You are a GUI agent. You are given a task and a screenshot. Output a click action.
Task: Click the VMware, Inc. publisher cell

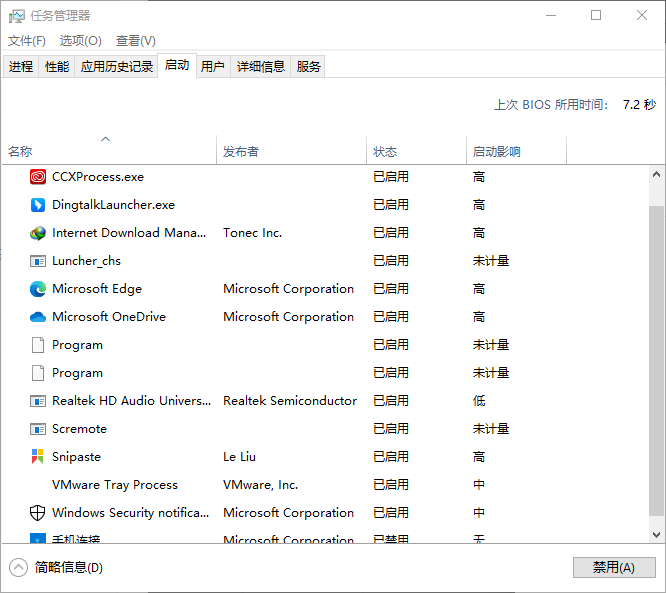click(x=261, y=485)
